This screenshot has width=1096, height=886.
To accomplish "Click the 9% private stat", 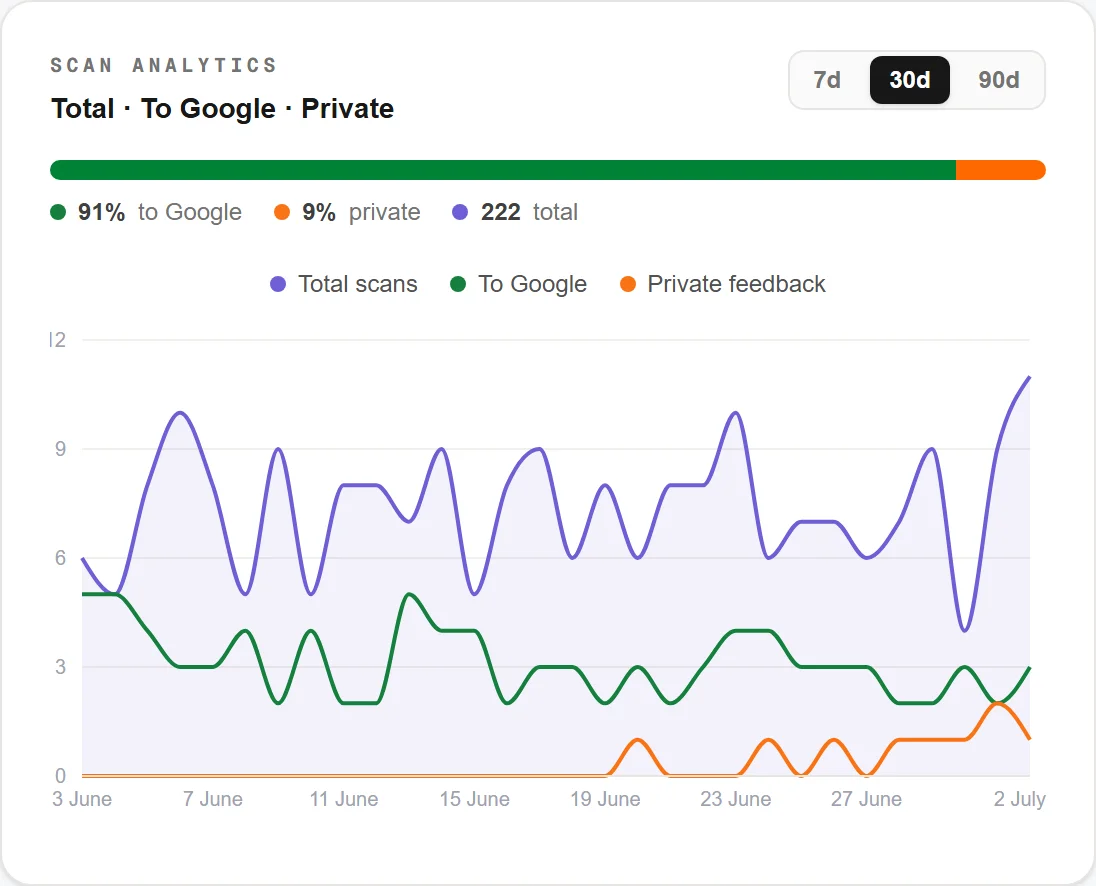I will tap(347, 212).
